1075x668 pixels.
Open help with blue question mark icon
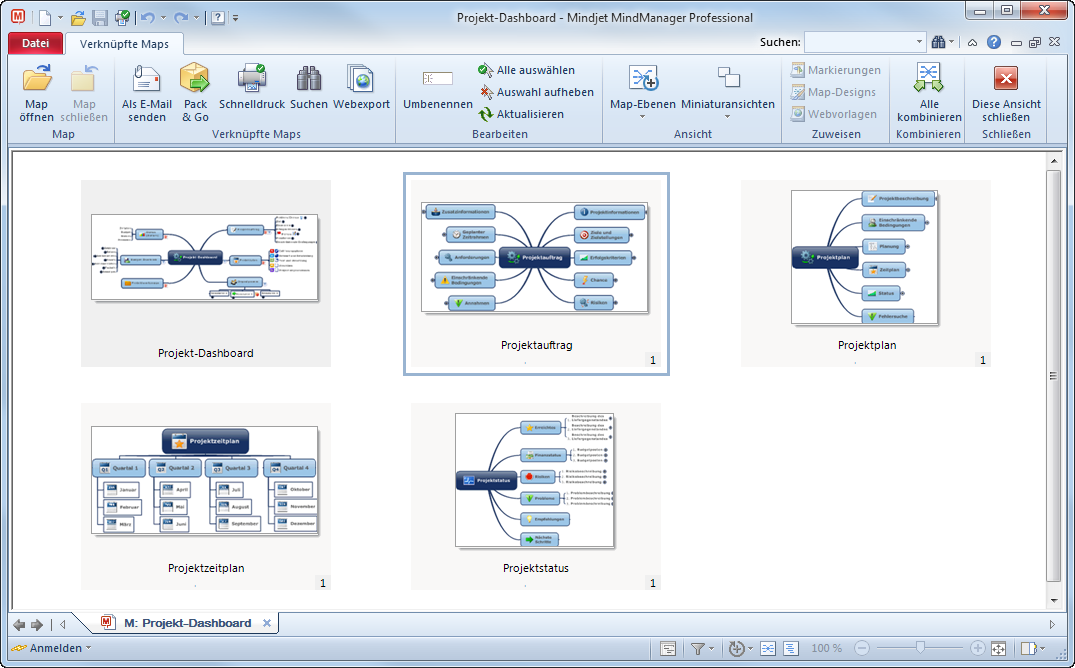tap(993, 43)
